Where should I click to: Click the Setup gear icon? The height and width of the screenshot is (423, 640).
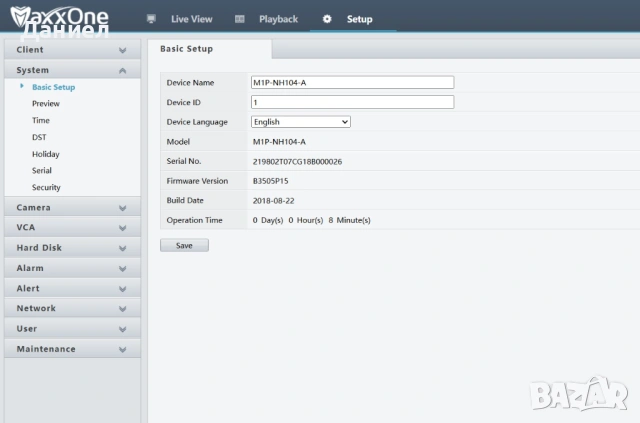[327, 19]
